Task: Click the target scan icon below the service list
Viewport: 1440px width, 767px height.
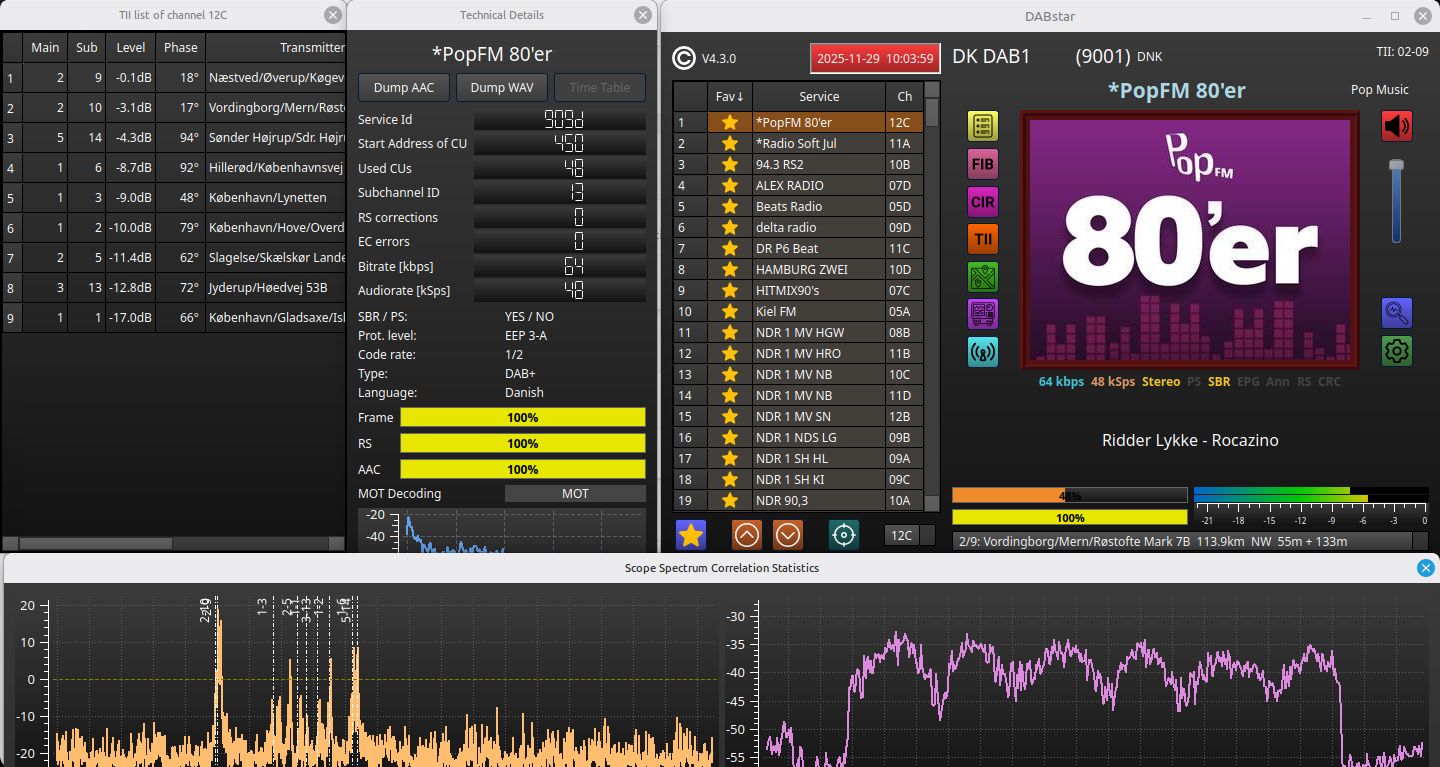Action: 843,535
